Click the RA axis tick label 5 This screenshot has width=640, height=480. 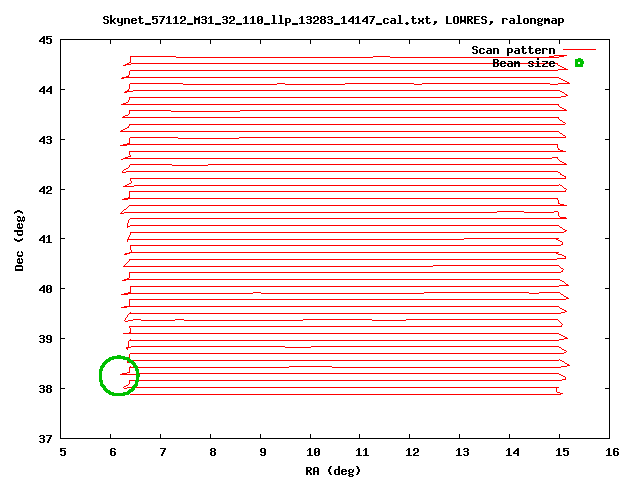[62, 452]
